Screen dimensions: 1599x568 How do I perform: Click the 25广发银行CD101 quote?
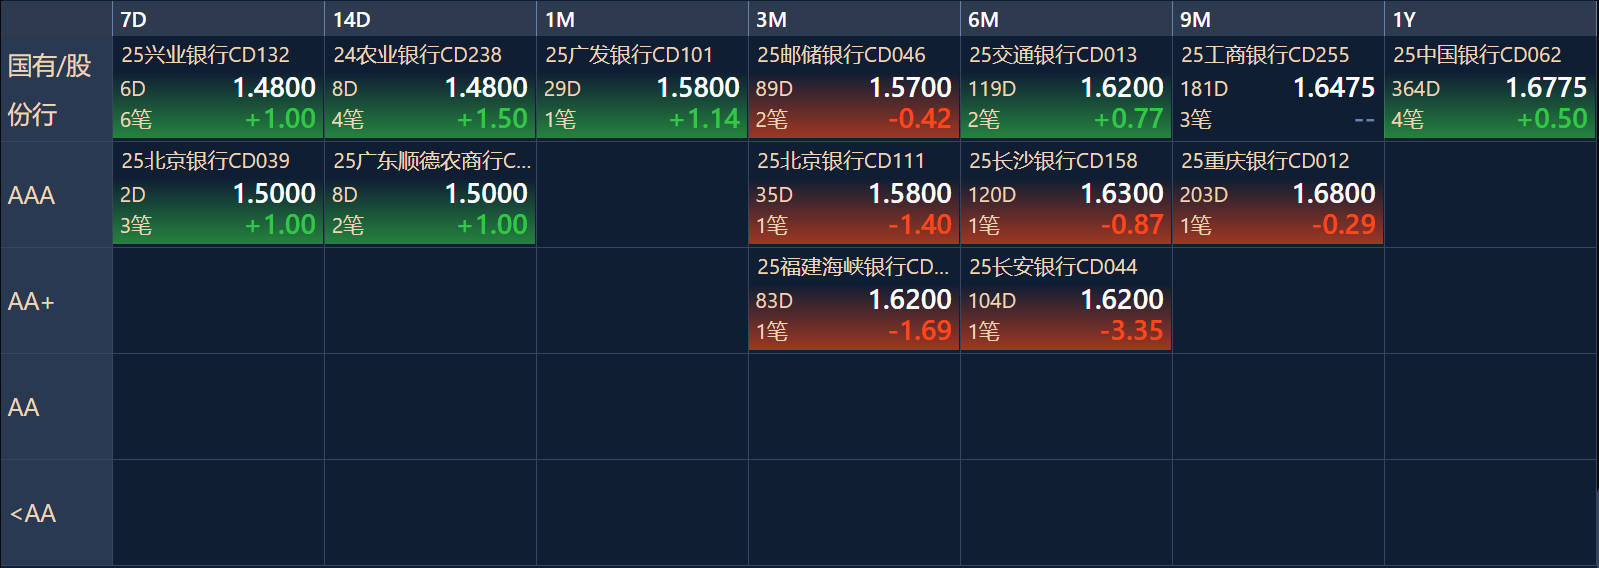click(x=642, y=88)
